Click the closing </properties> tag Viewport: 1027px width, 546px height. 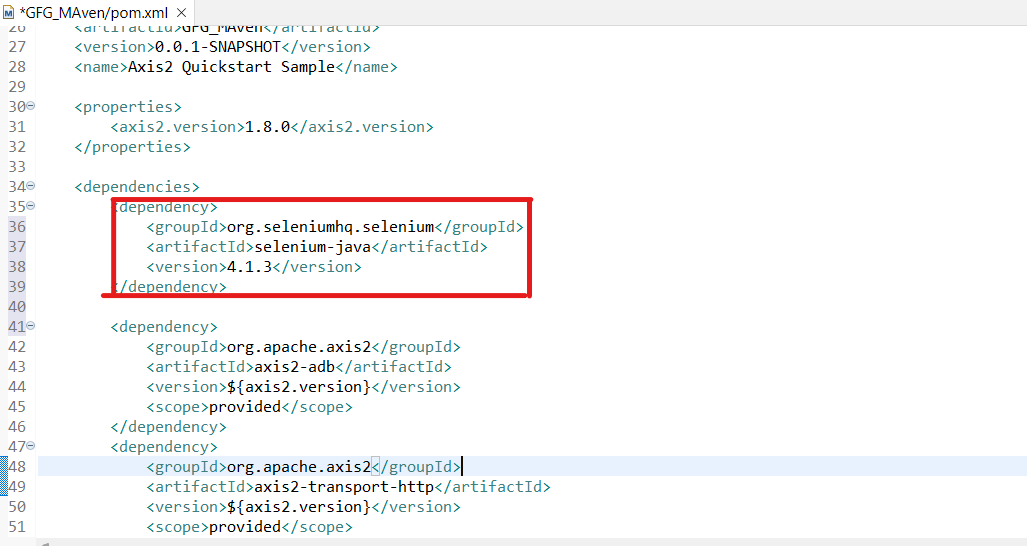tap(132, 147)
